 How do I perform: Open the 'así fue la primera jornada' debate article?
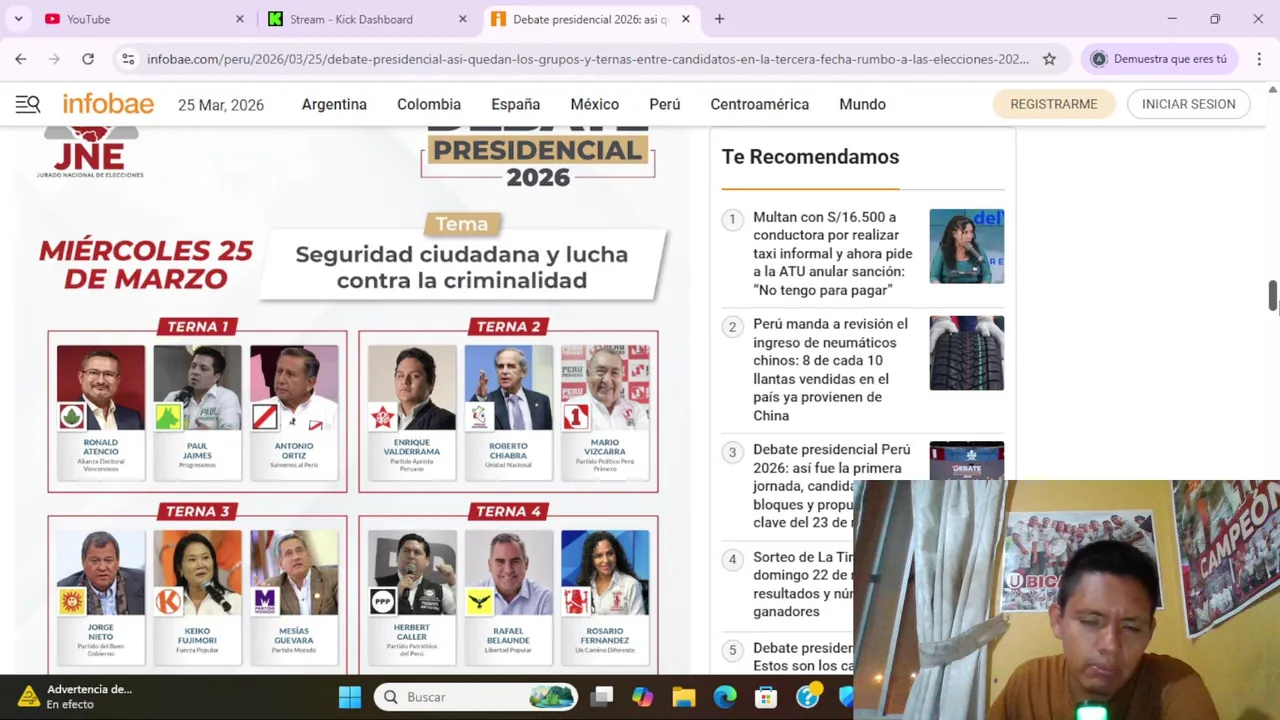tap(832, 486)
